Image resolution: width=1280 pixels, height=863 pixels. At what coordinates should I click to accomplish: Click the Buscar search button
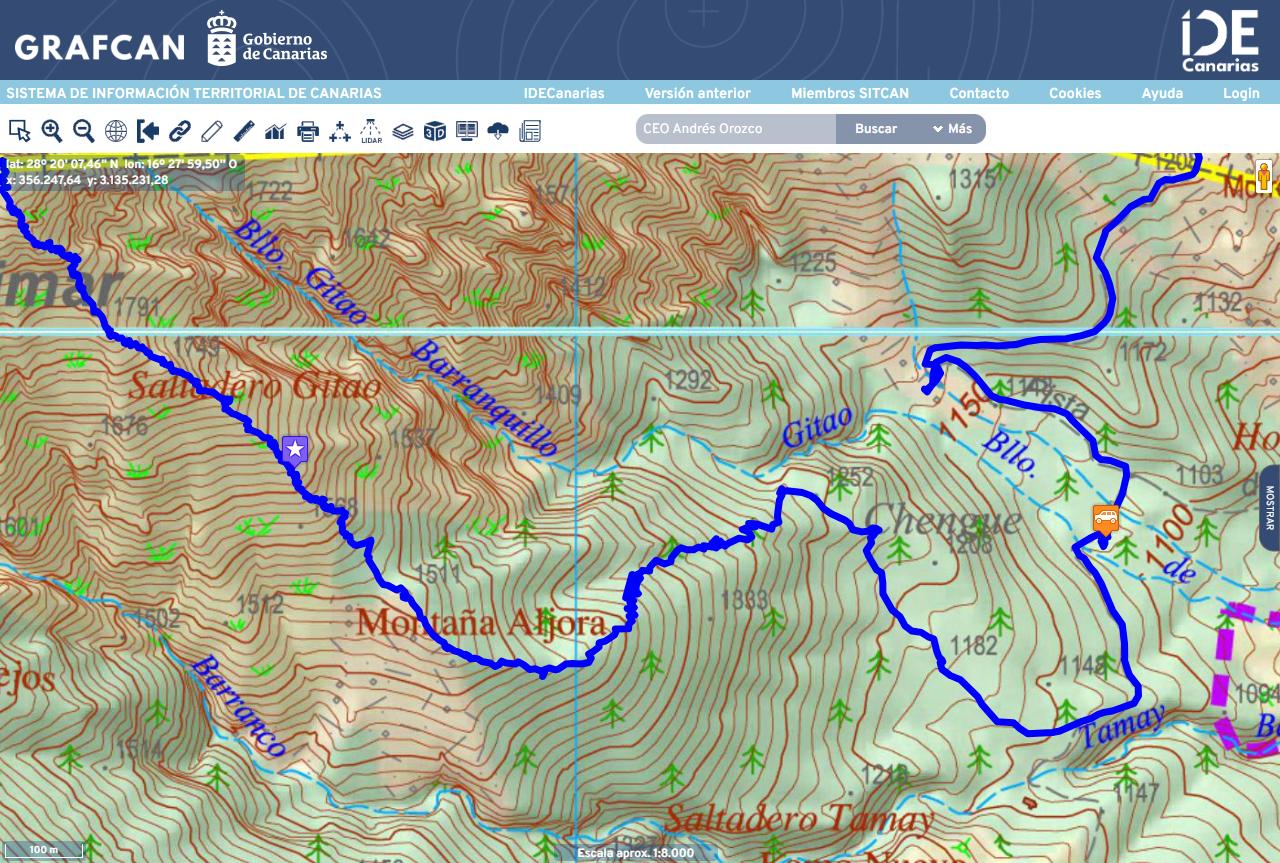coord(876,129)
